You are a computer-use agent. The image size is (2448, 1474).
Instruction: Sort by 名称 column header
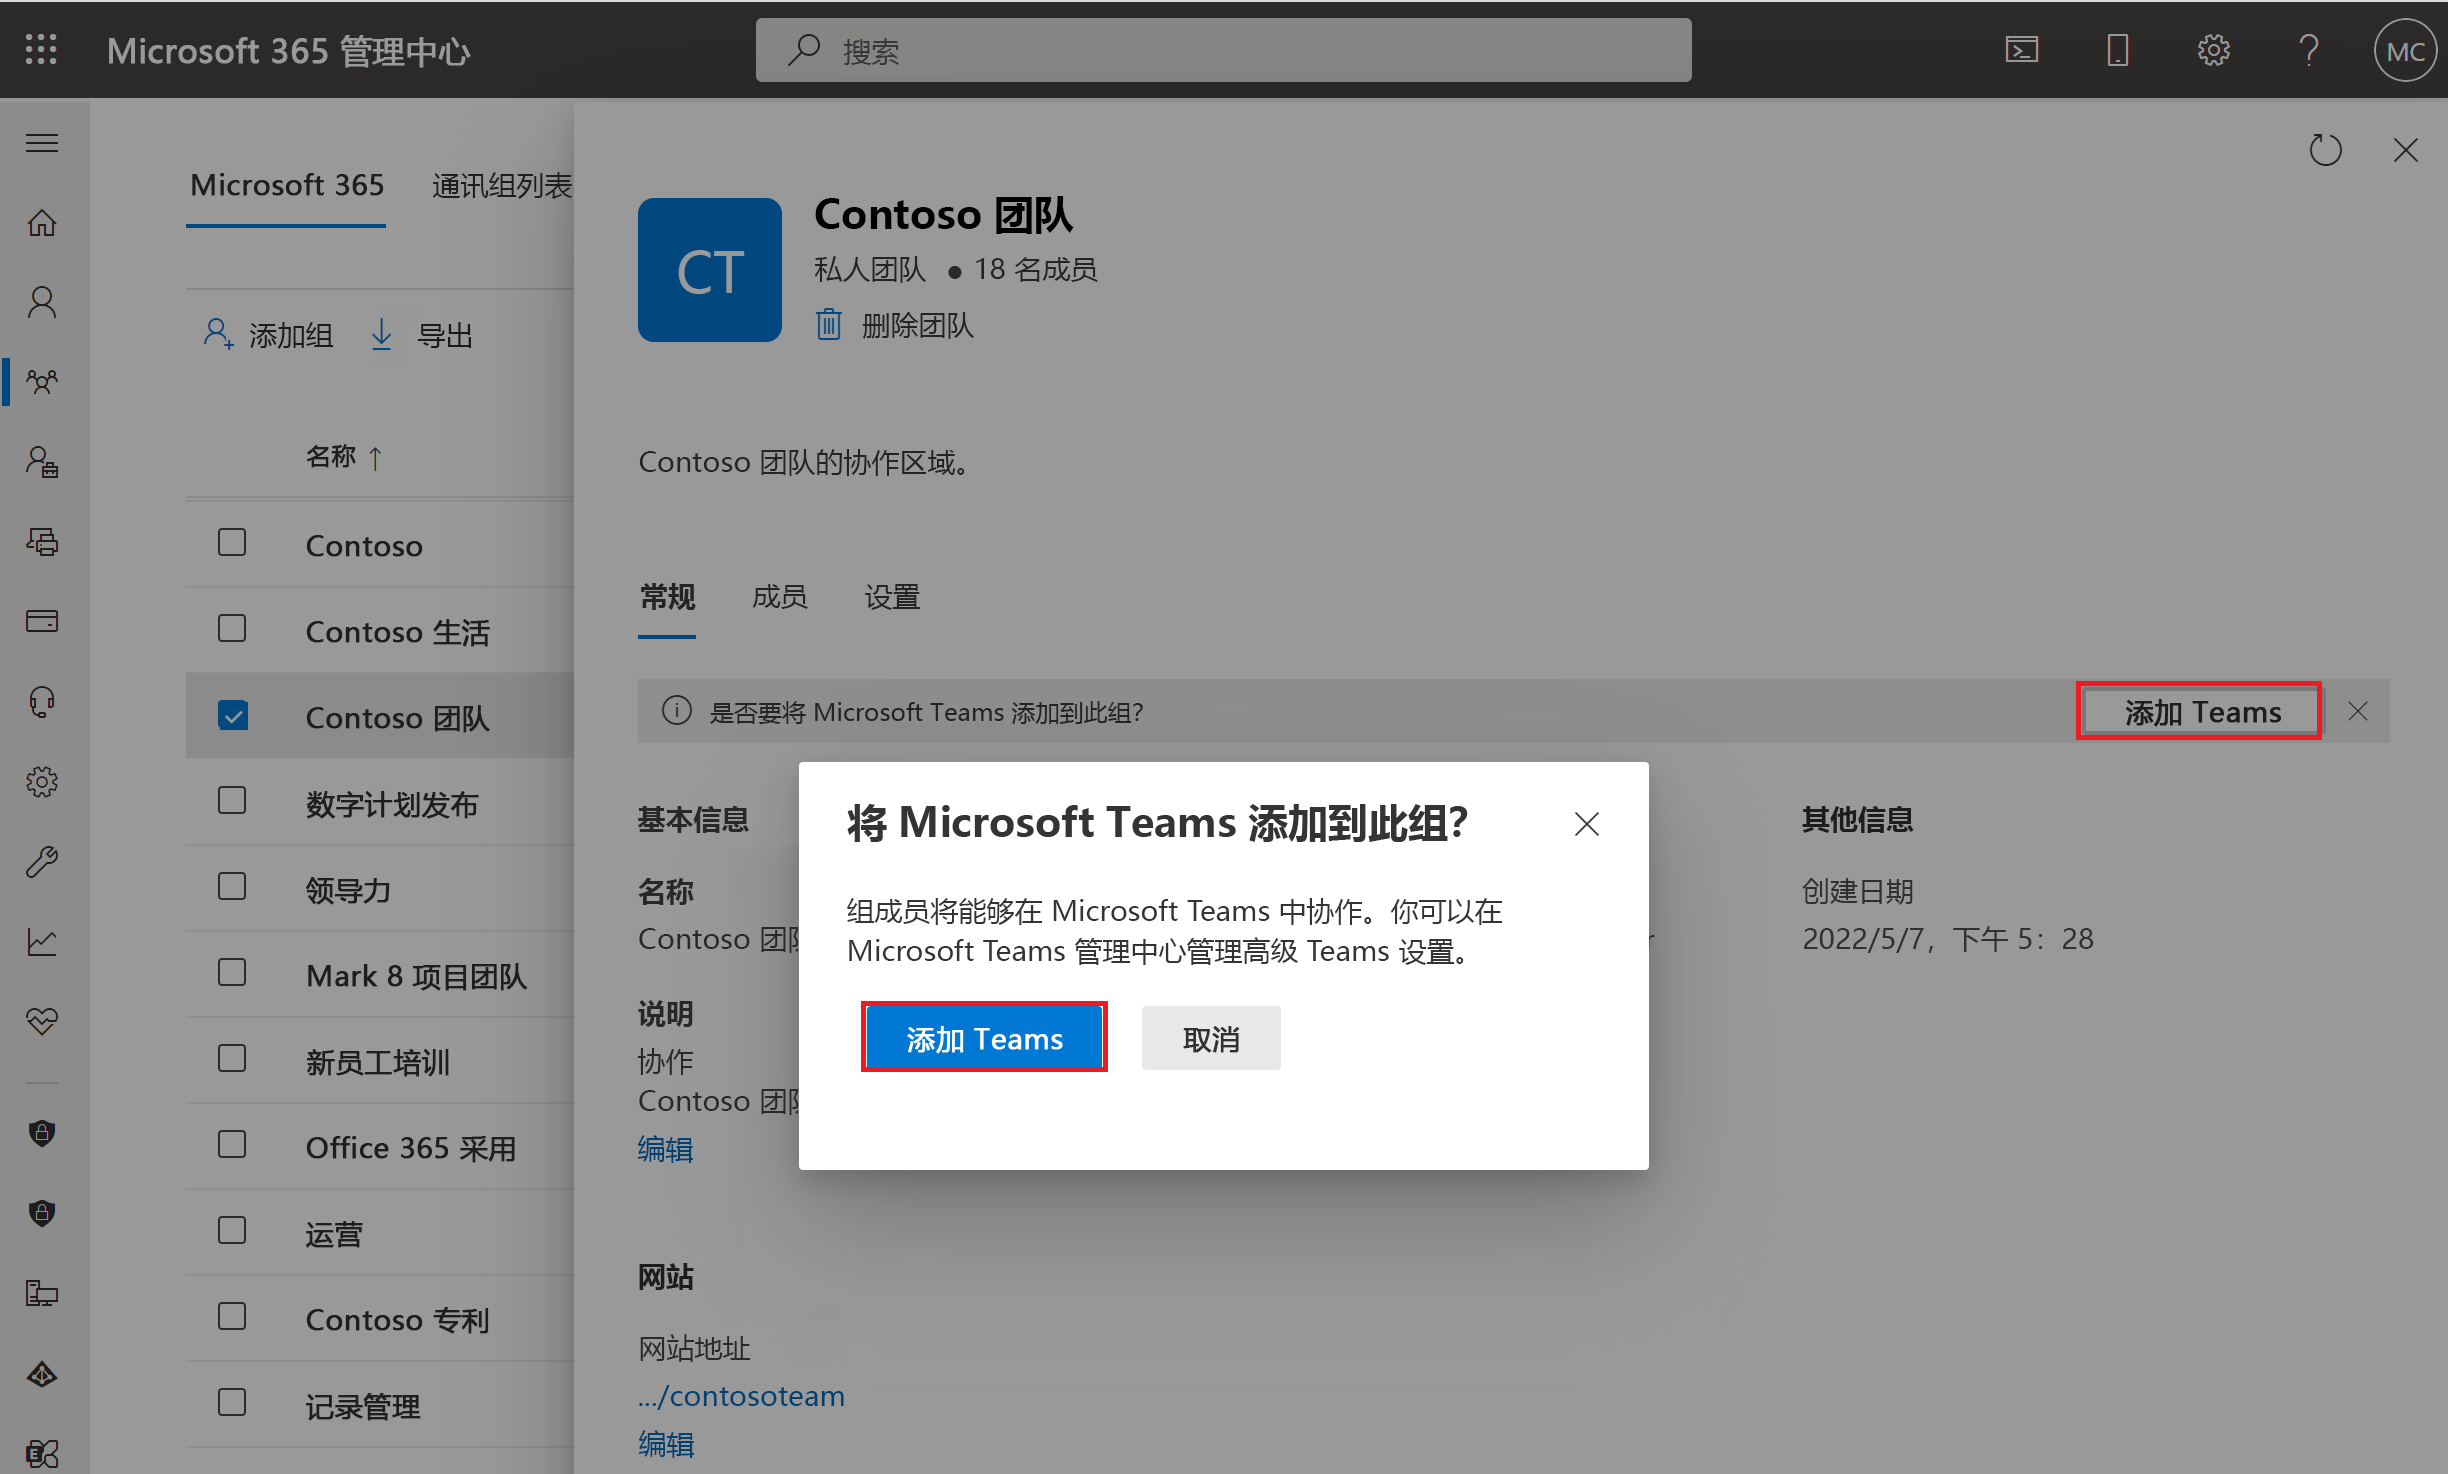click(344, 457)
